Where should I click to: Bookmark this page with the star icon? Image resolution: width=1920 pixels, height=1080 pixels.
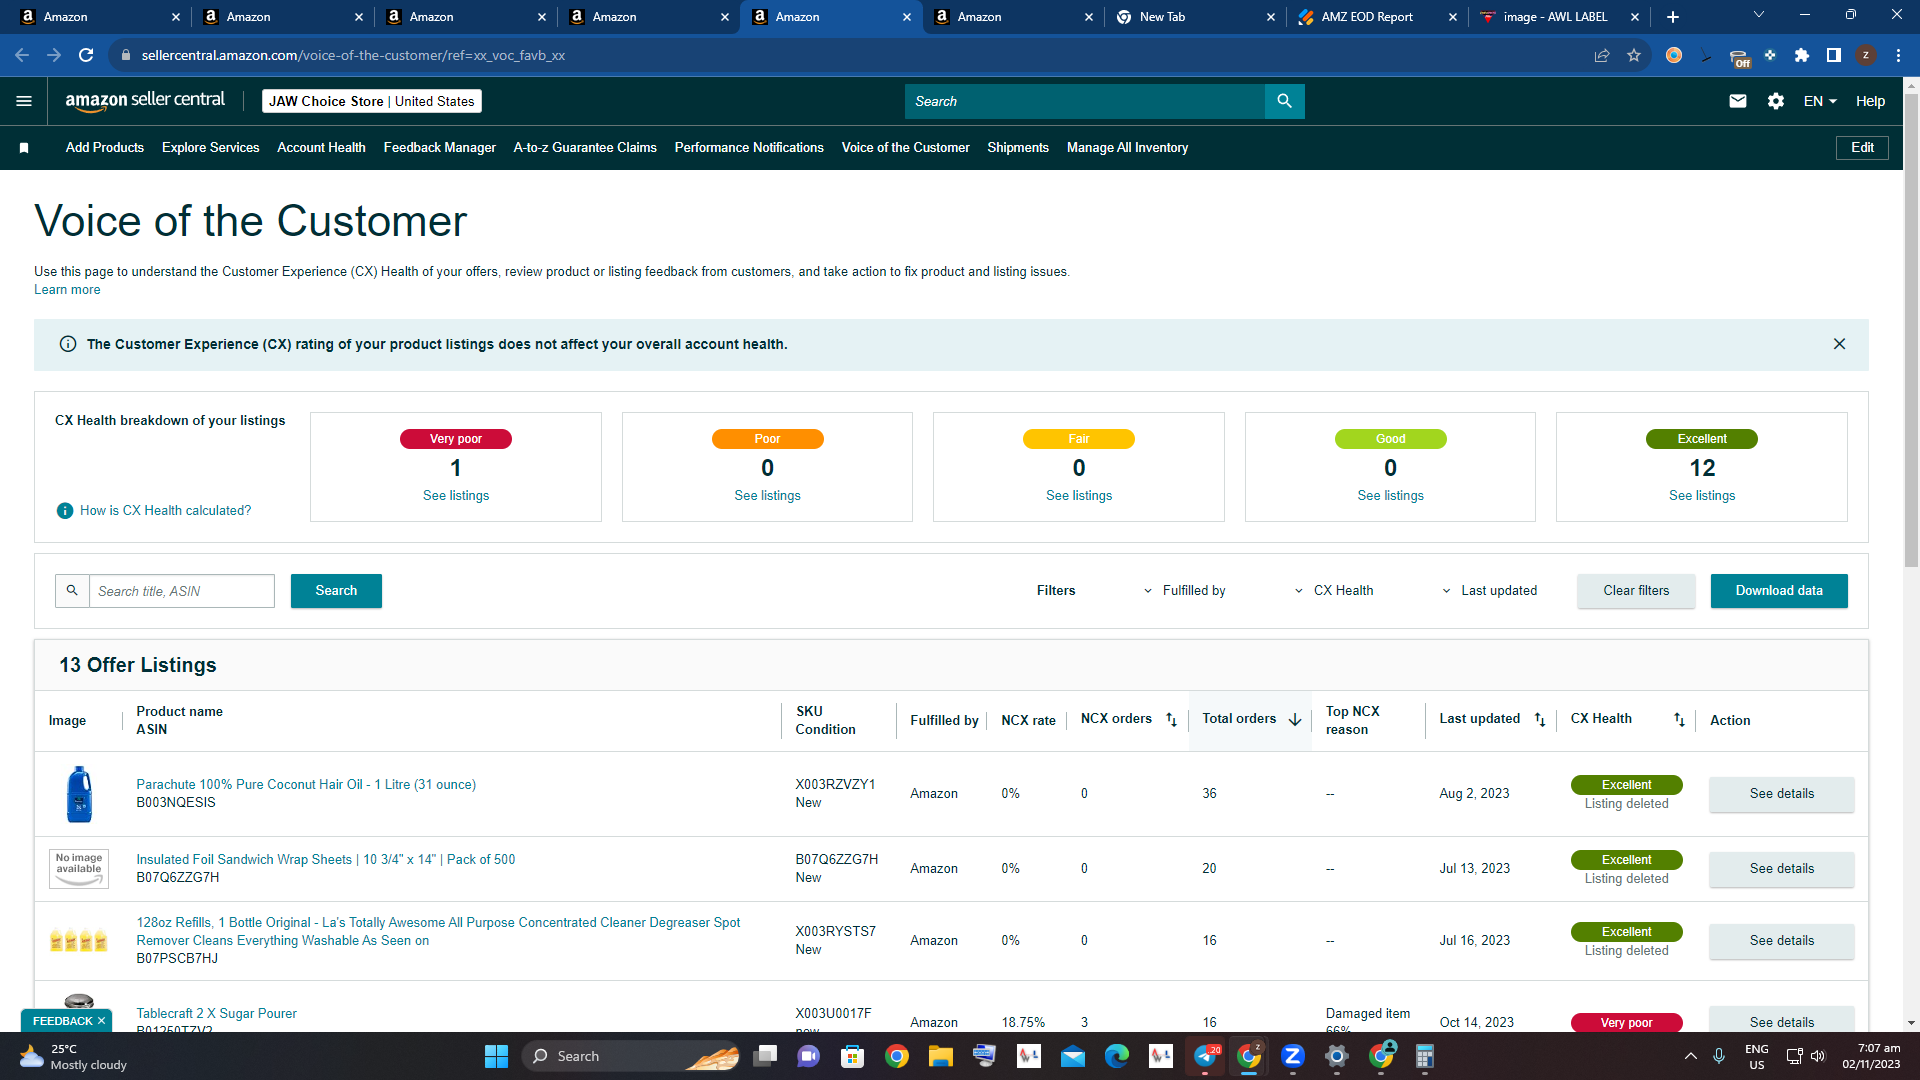click(x=1634, y=55)
